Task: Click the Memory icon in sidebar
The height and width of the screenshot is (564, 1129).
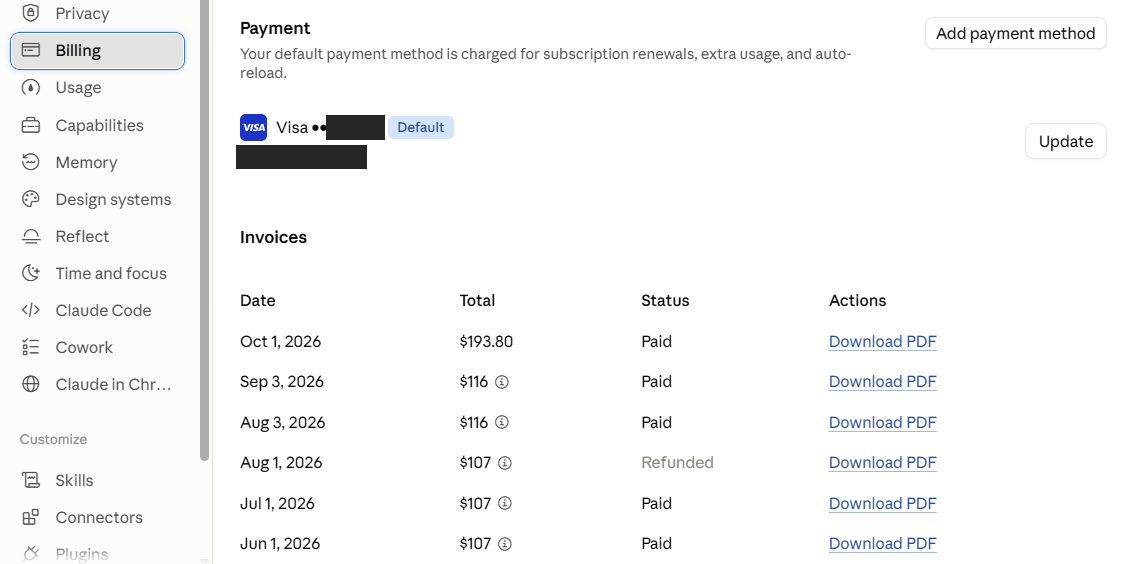Action: click(x=30, y=162)
